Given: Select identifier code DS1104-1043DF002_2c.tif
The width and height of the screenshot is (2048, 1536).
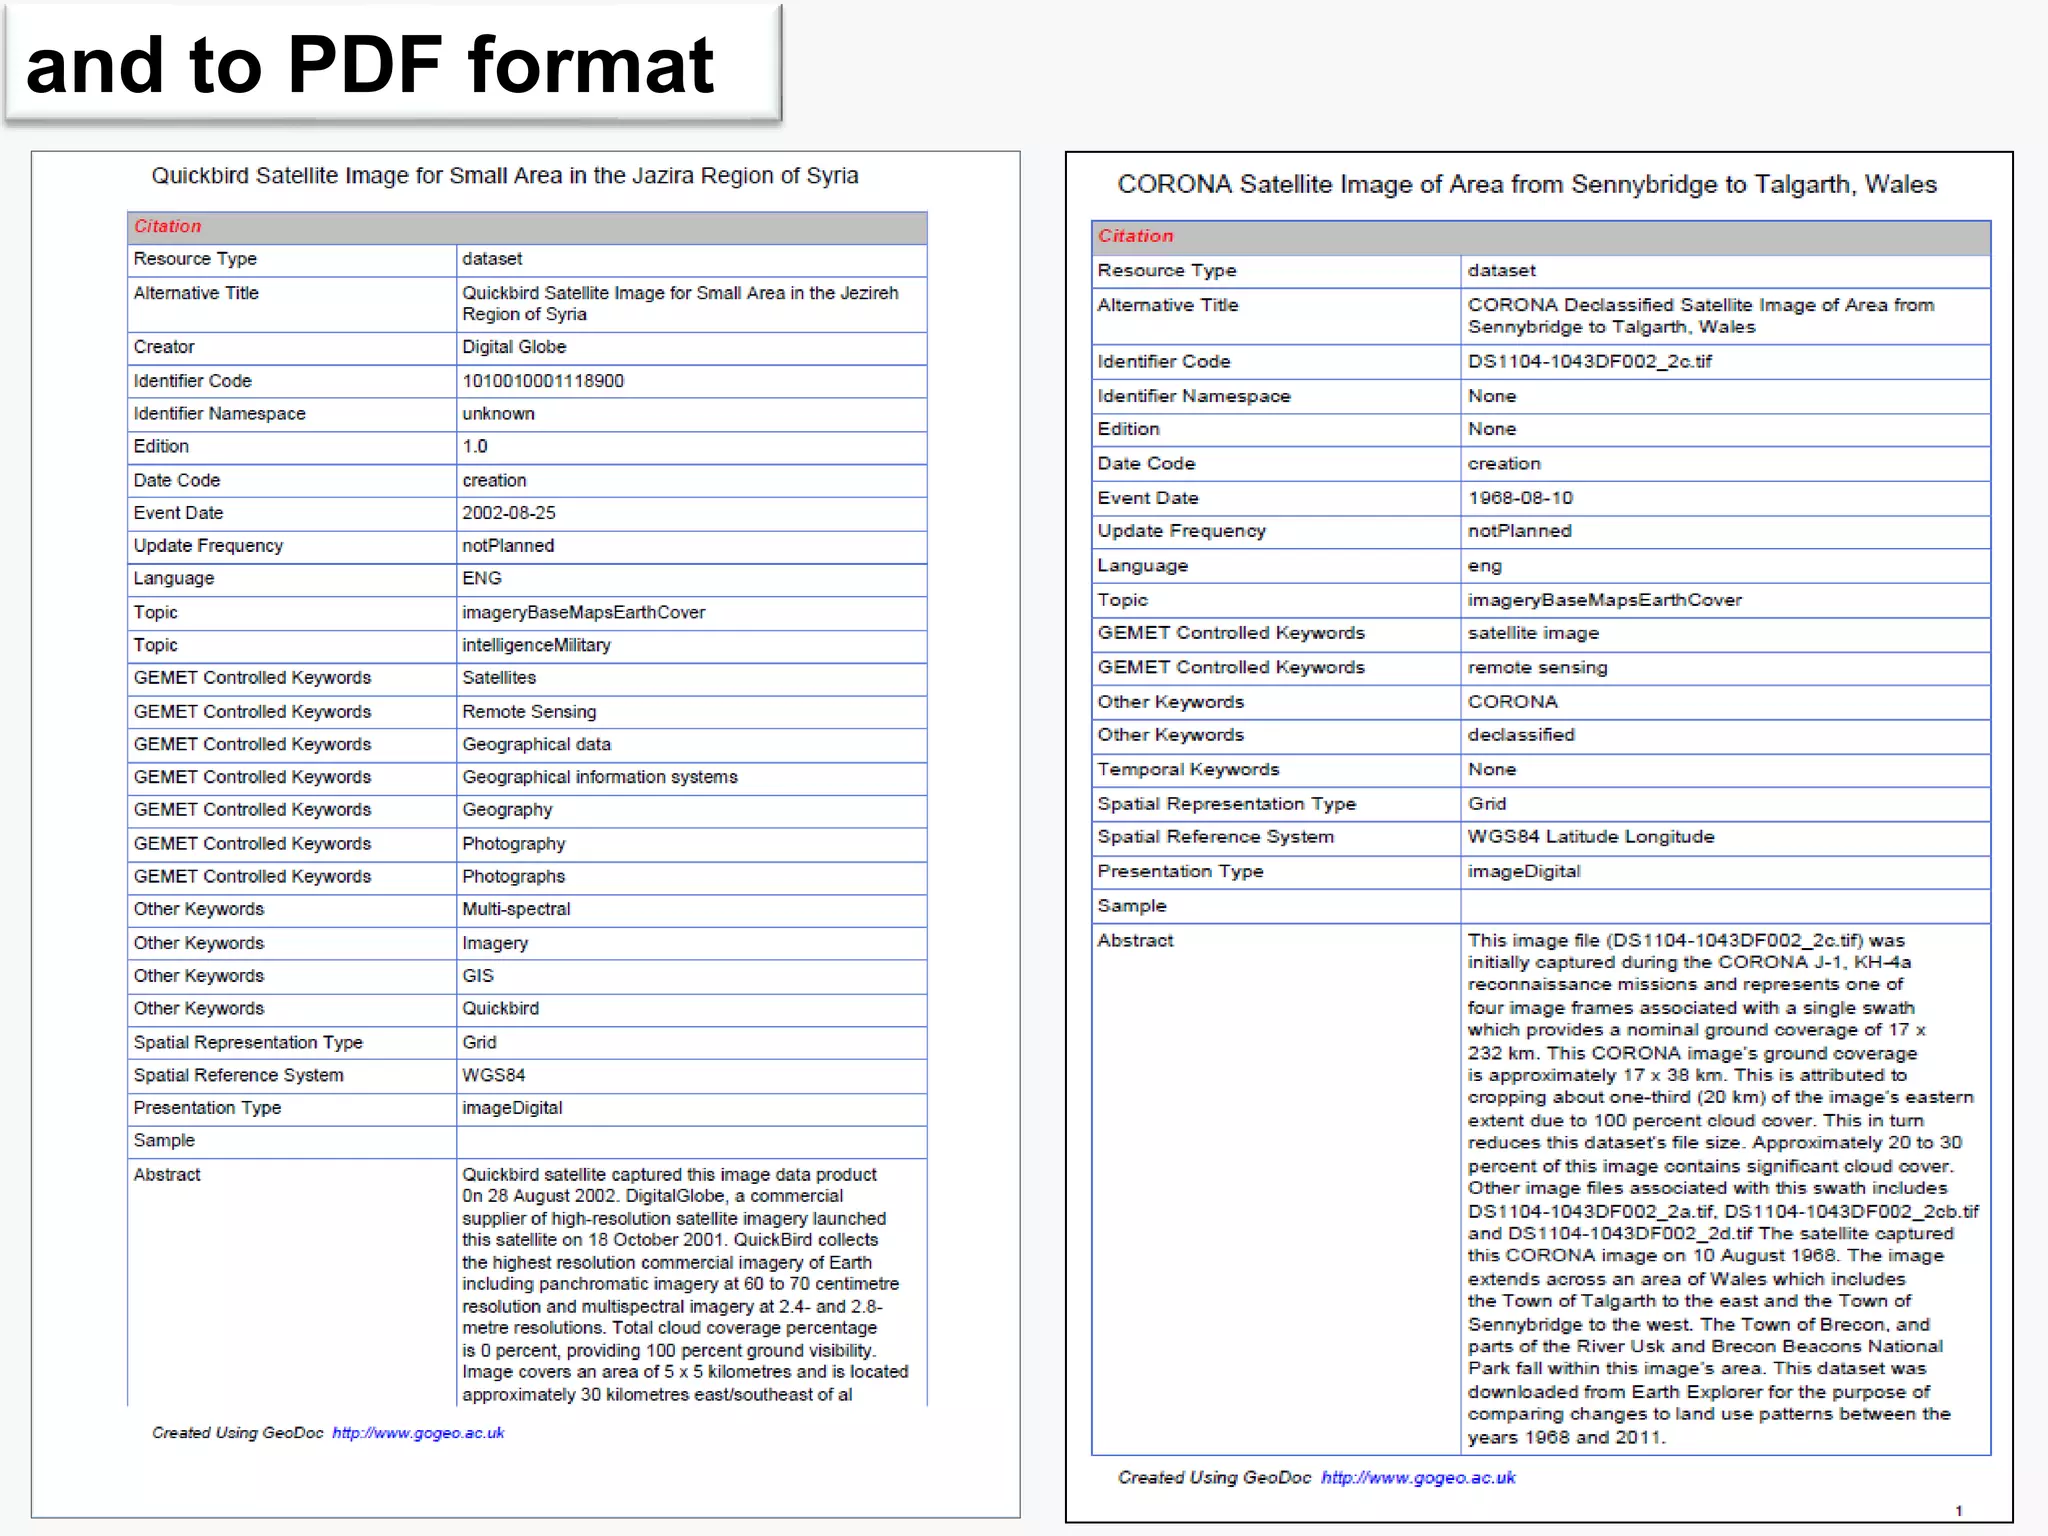Looking at the screenshot, I should (1590, 362).
